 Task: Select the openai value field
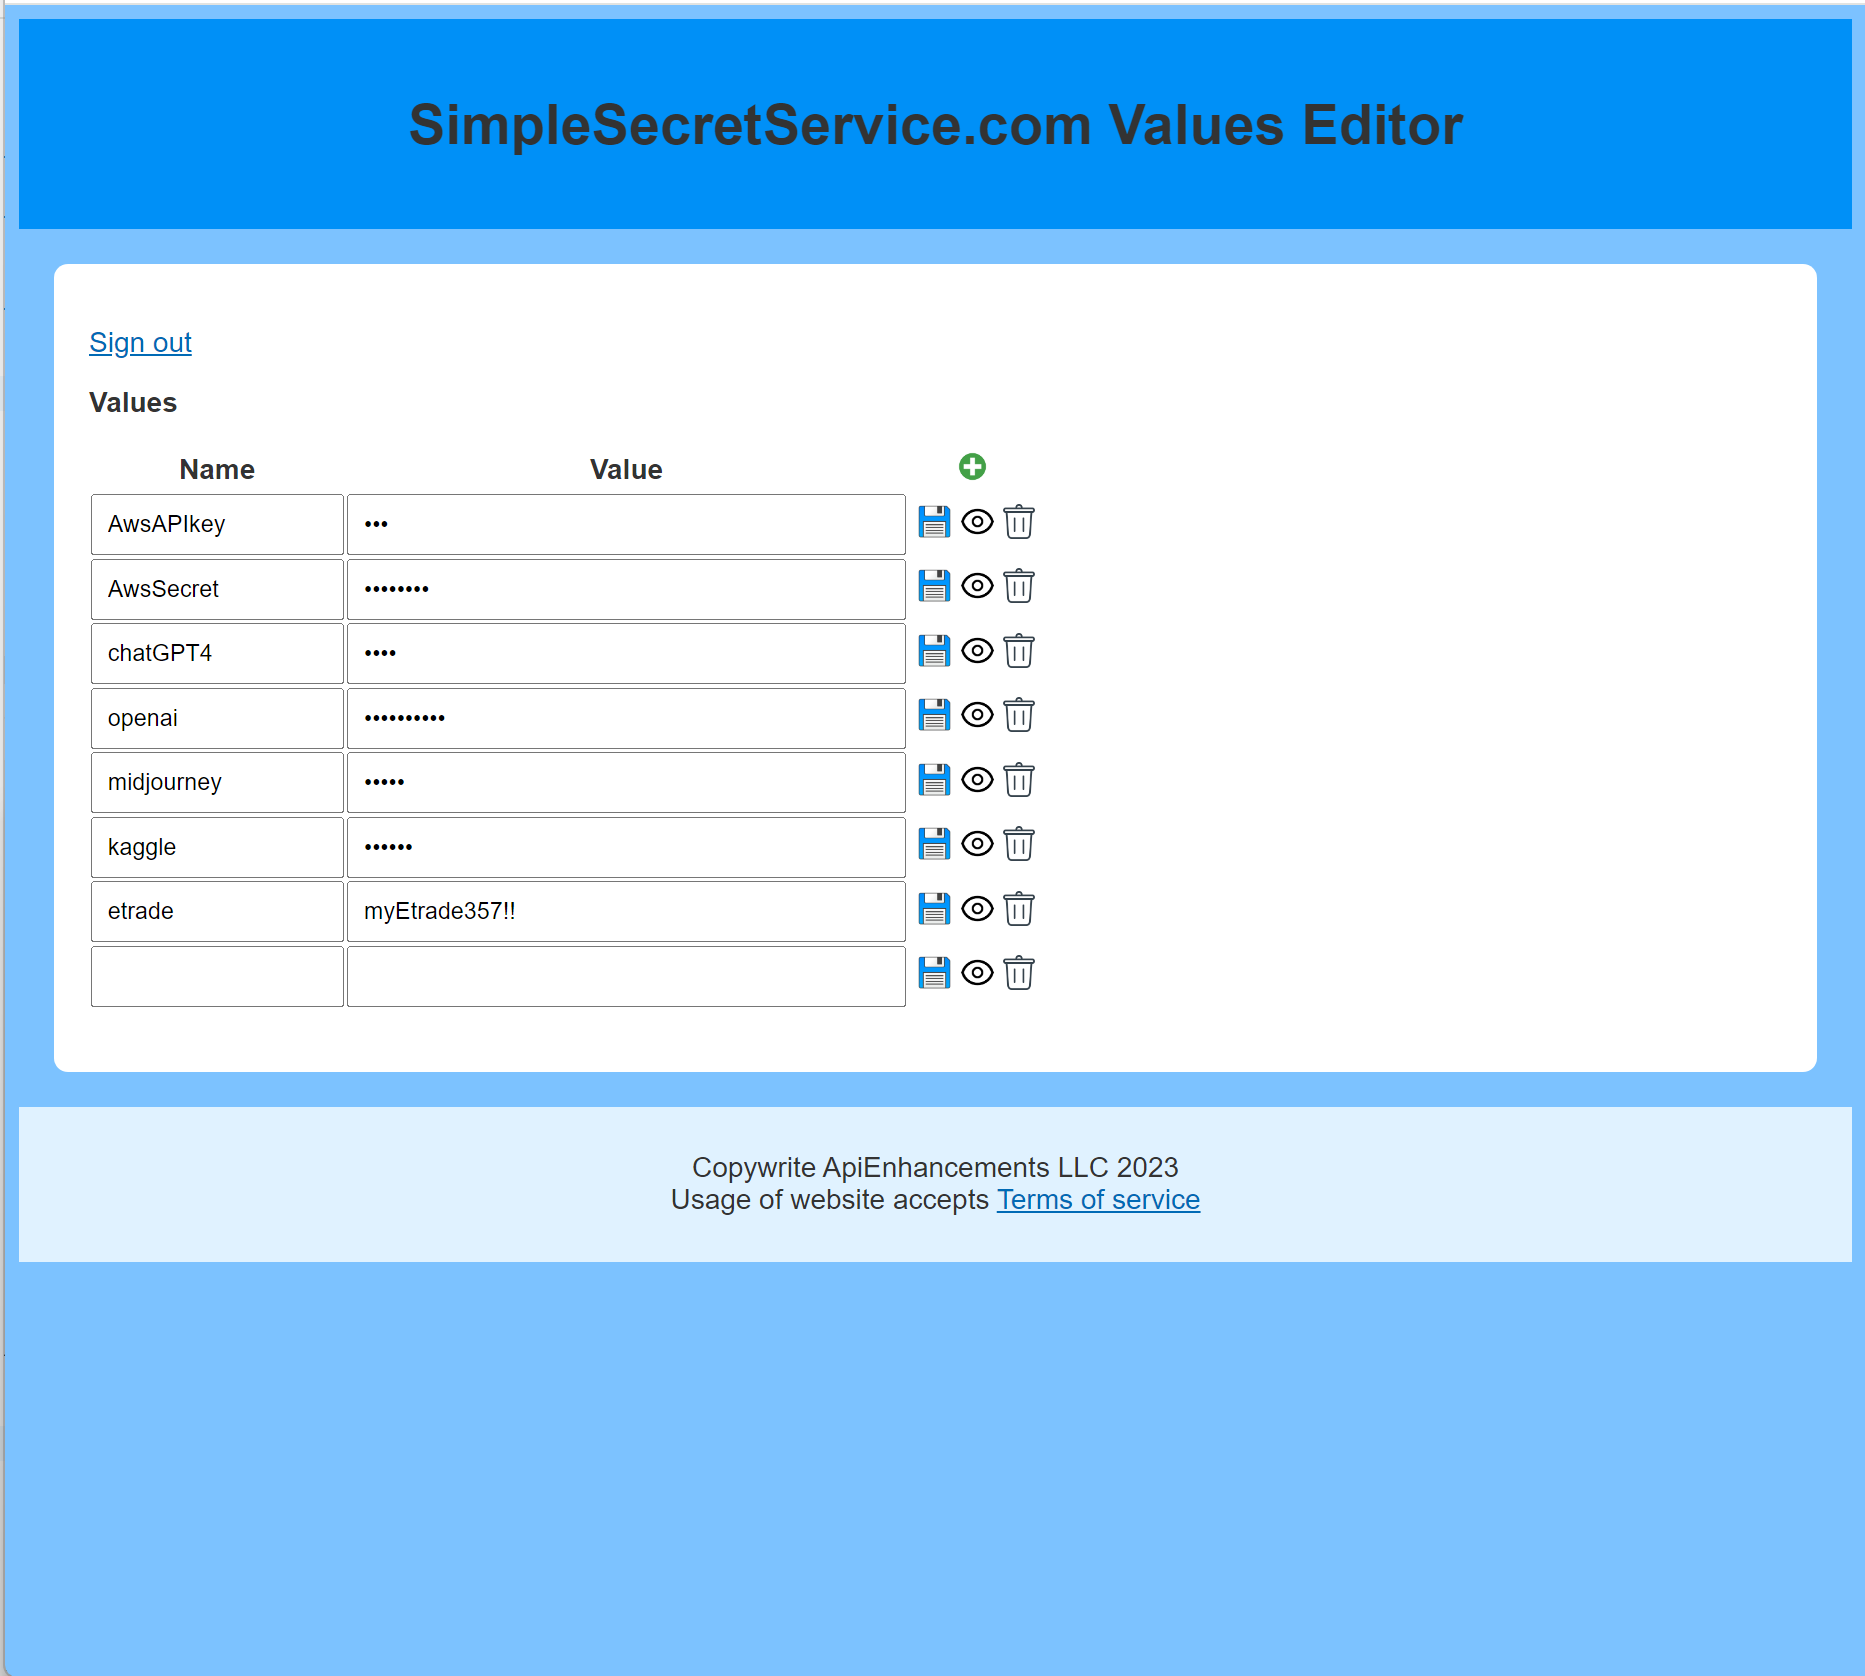pos(626,718)
